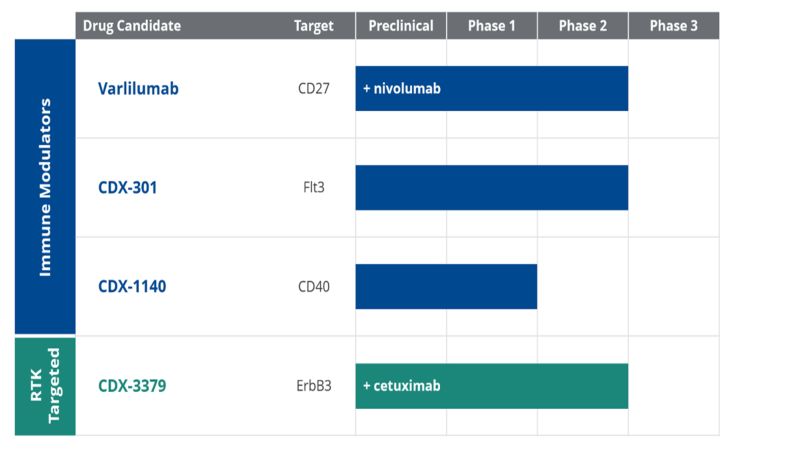This screenshot has width=800, height=450.
Task: Select the ErbB3 target text
Action: click(x=312, y=385)
